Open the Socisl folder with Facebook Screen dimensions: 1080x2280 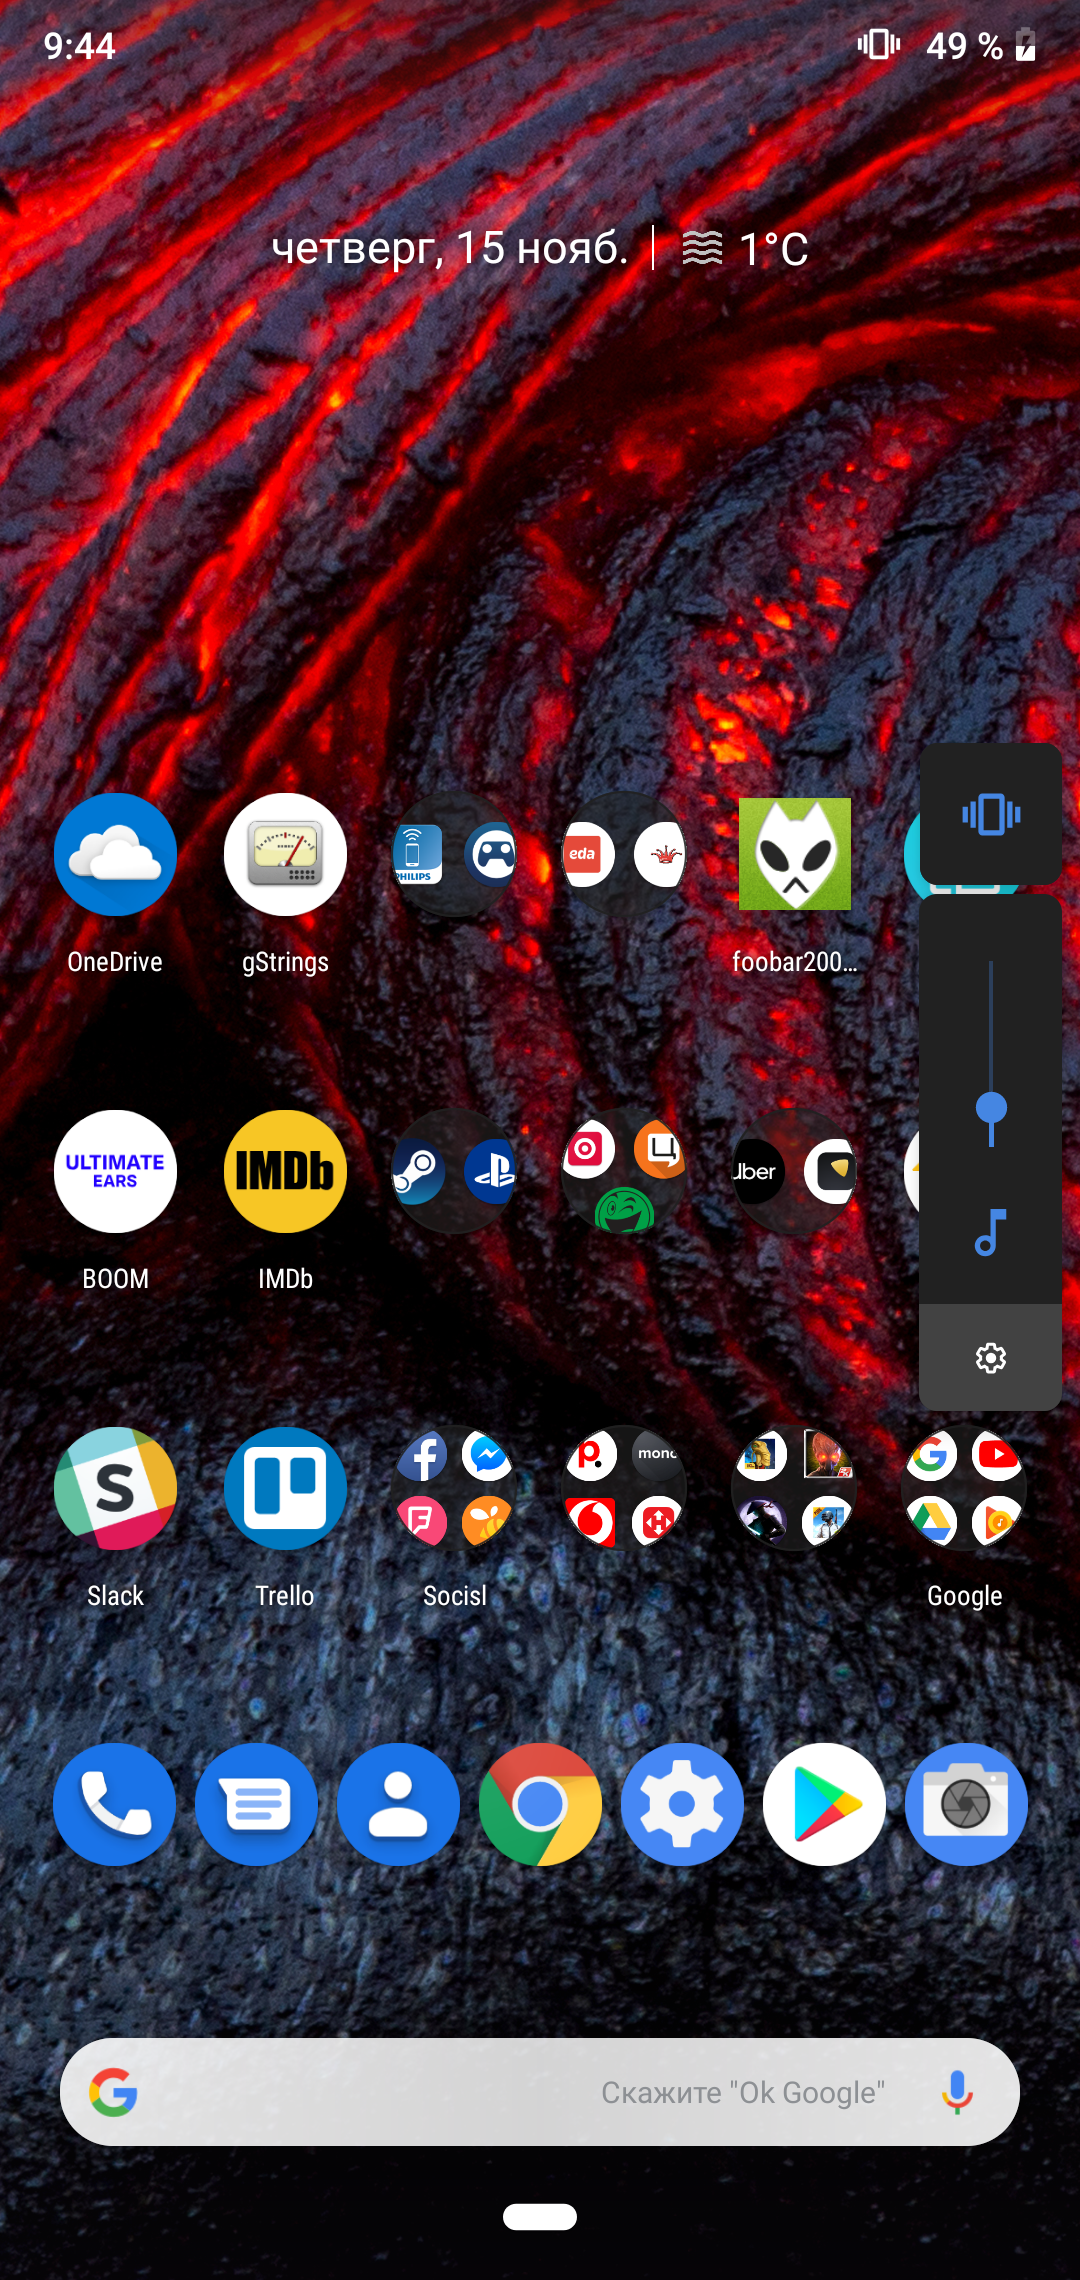(x=455, y=1489)
